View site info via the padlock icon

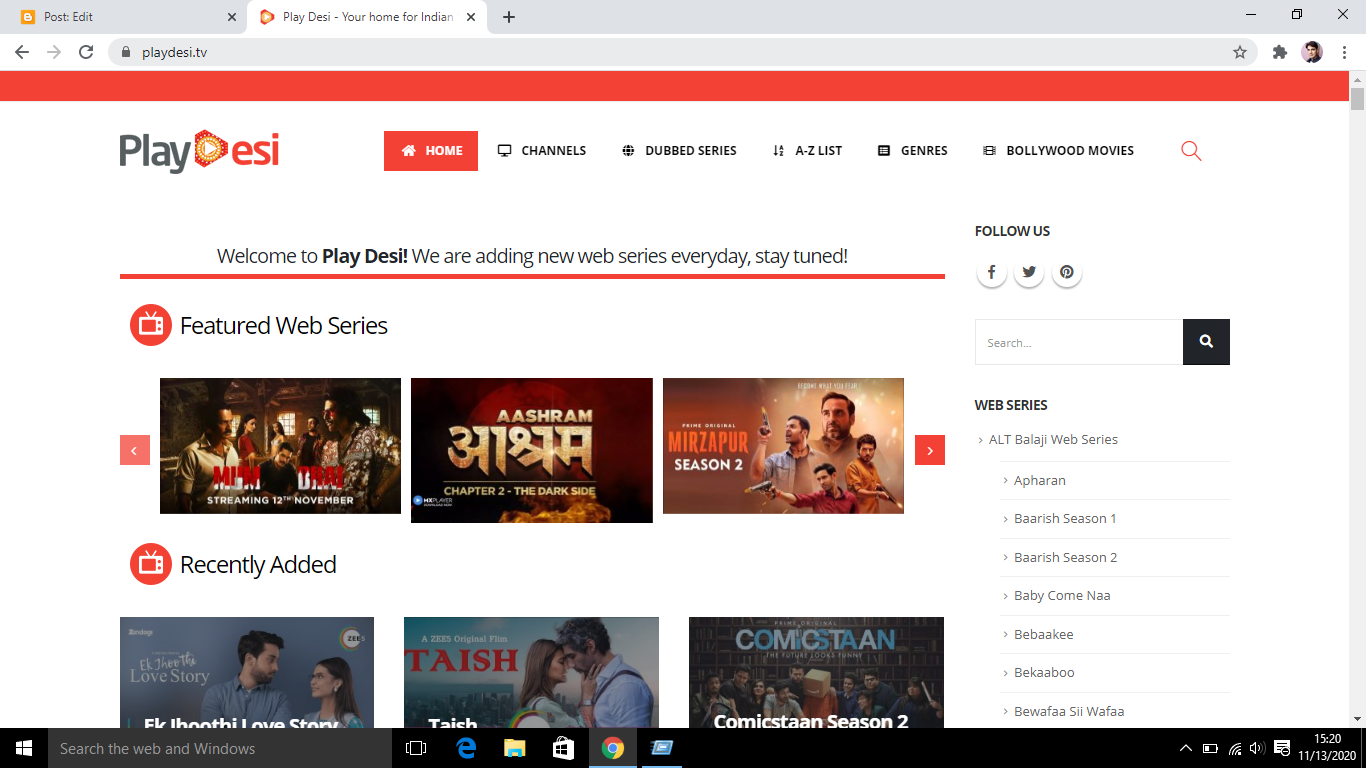point(126,52)
